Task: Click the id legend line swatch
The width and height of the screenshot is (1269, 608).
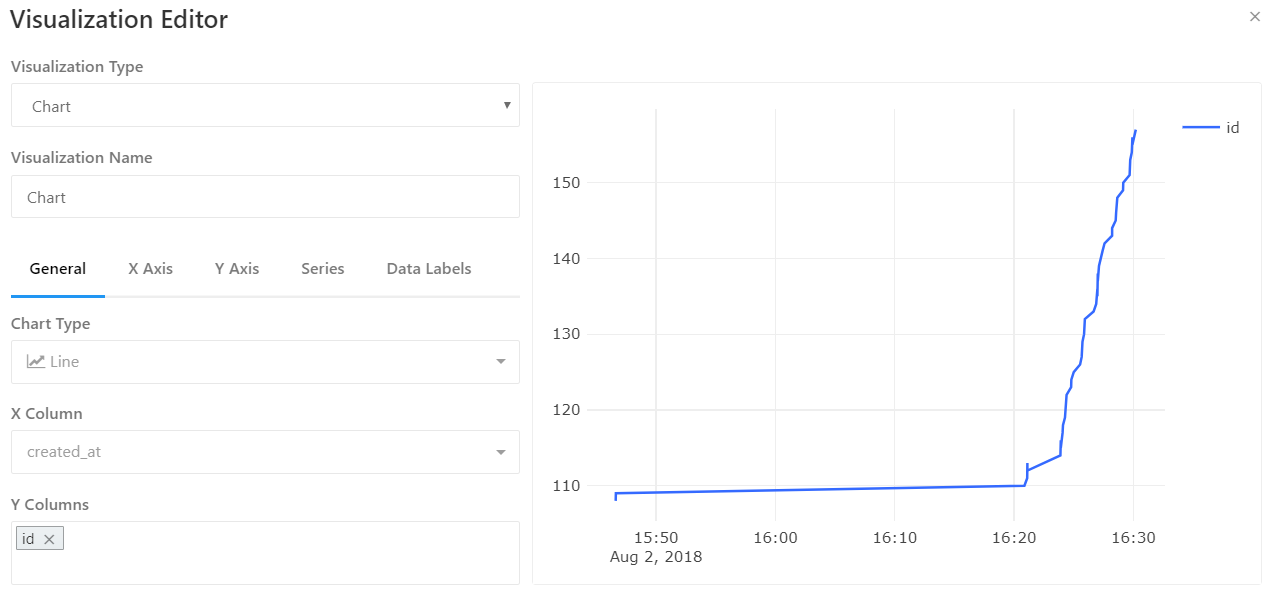Action: [x=1201, y=127]
